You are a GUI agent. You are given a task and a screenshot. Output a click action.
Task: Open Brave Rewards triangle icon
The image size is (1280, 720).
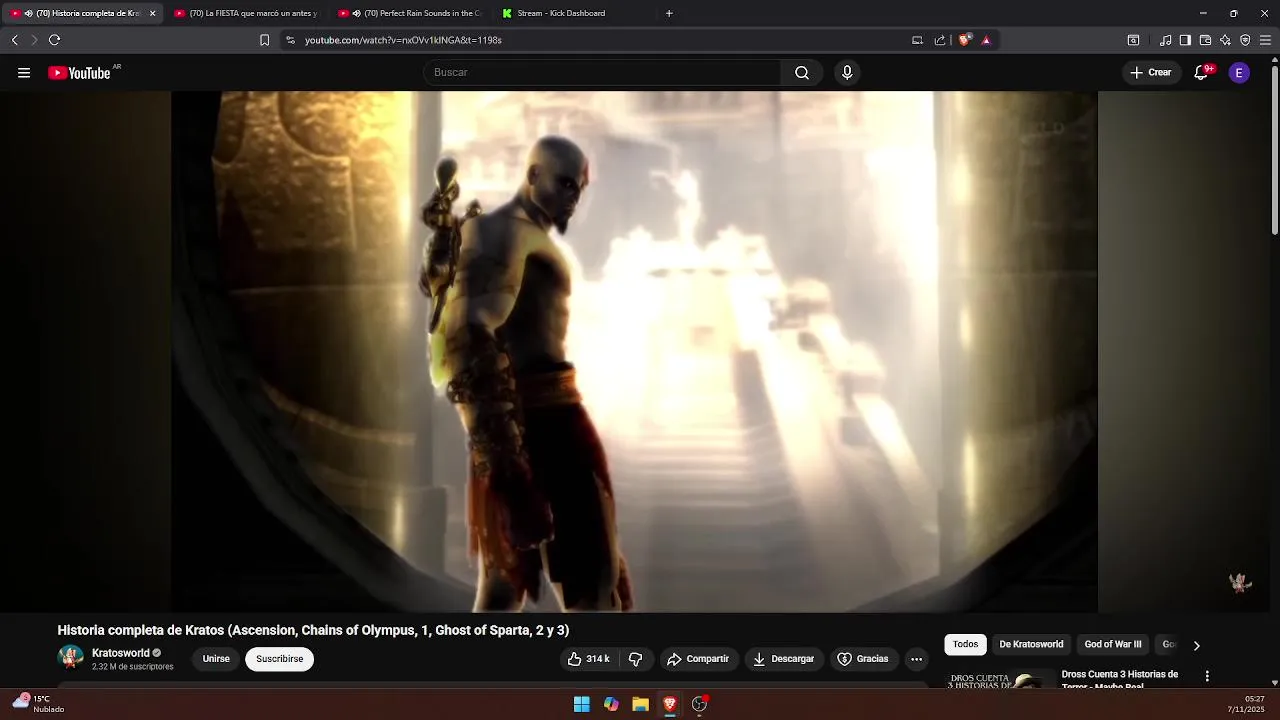[x=986, y=40]
